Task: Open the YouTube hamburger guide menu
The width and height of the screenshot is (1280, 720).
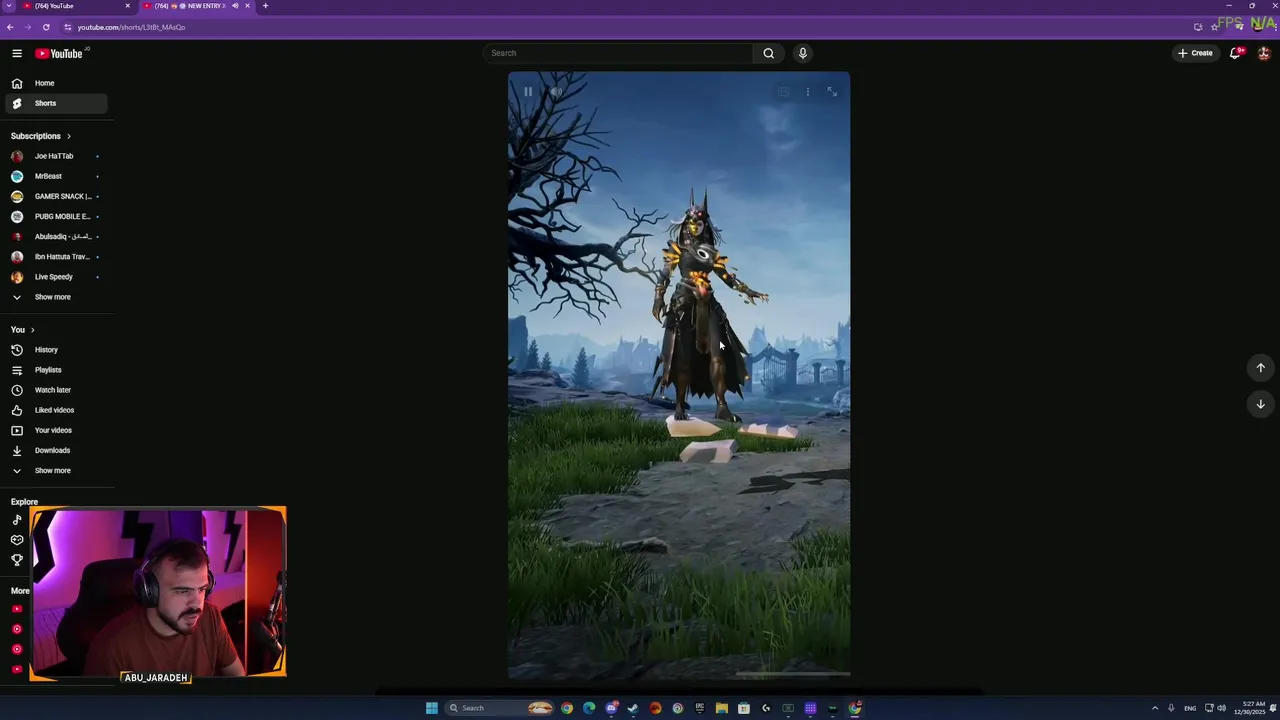Action: (17, 53)
